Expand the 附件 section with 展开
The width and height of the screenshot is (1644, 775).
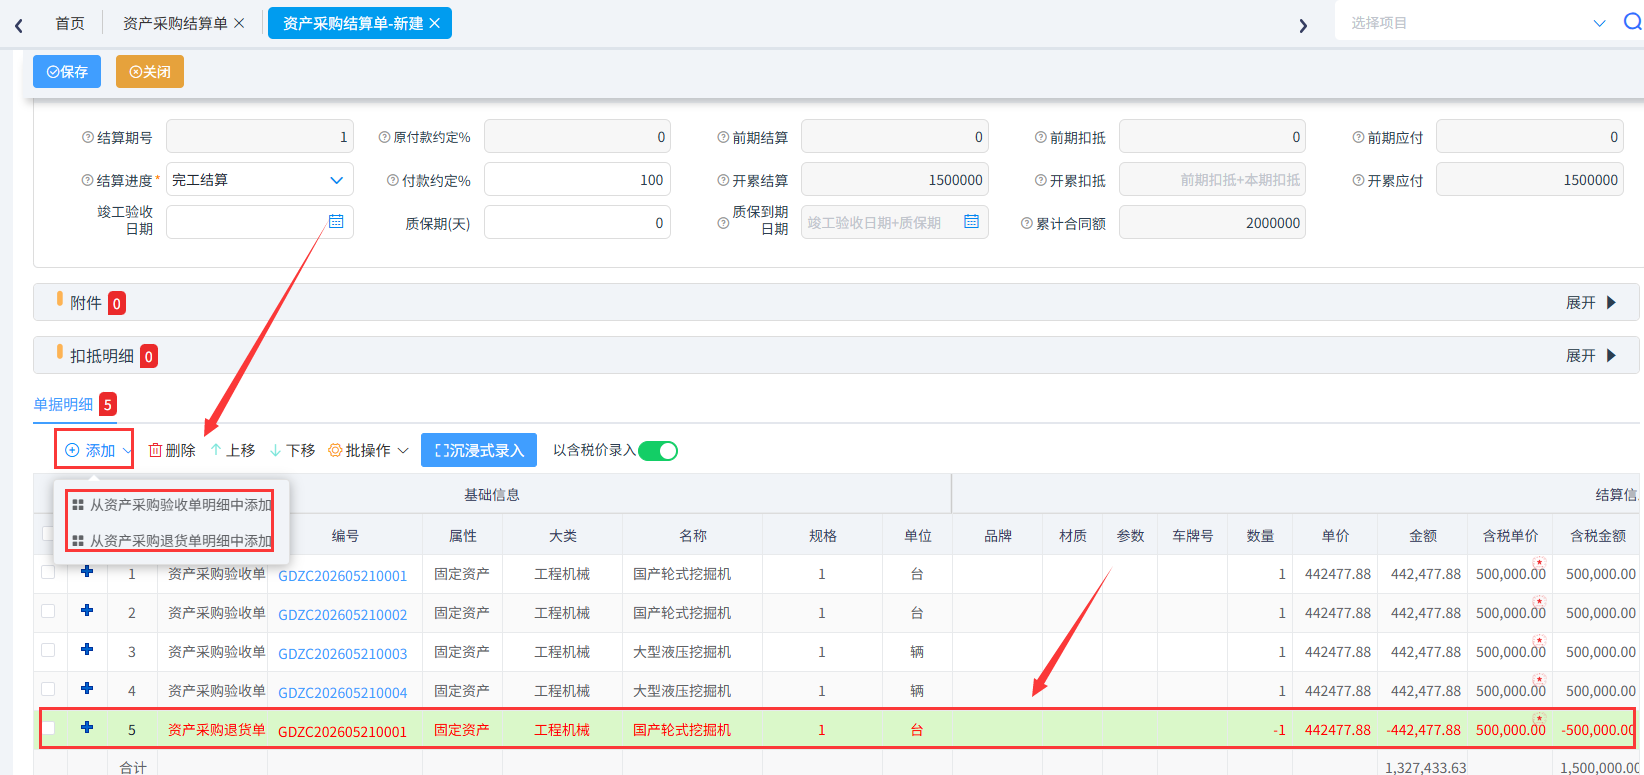(x=1590, y=302)
